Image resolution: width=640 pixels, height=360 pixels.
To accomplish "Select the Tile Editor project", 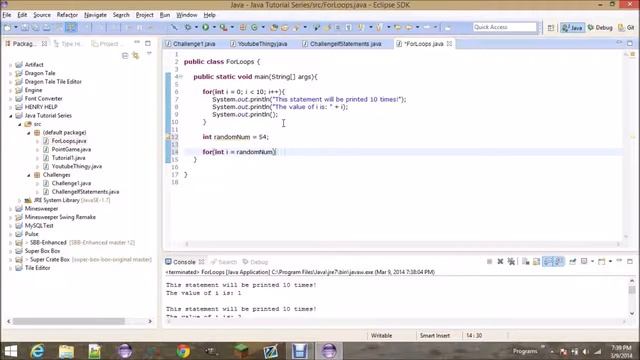I will [37, 268].
